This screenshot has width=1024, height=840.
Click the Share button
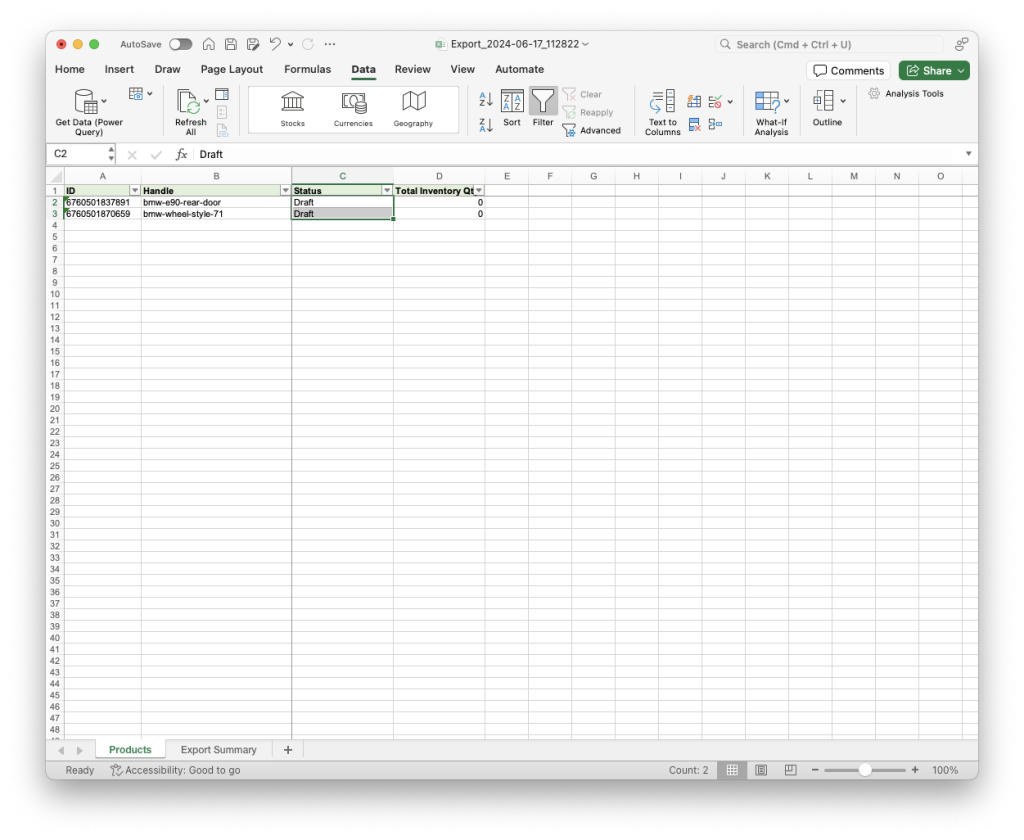(933, 70)
